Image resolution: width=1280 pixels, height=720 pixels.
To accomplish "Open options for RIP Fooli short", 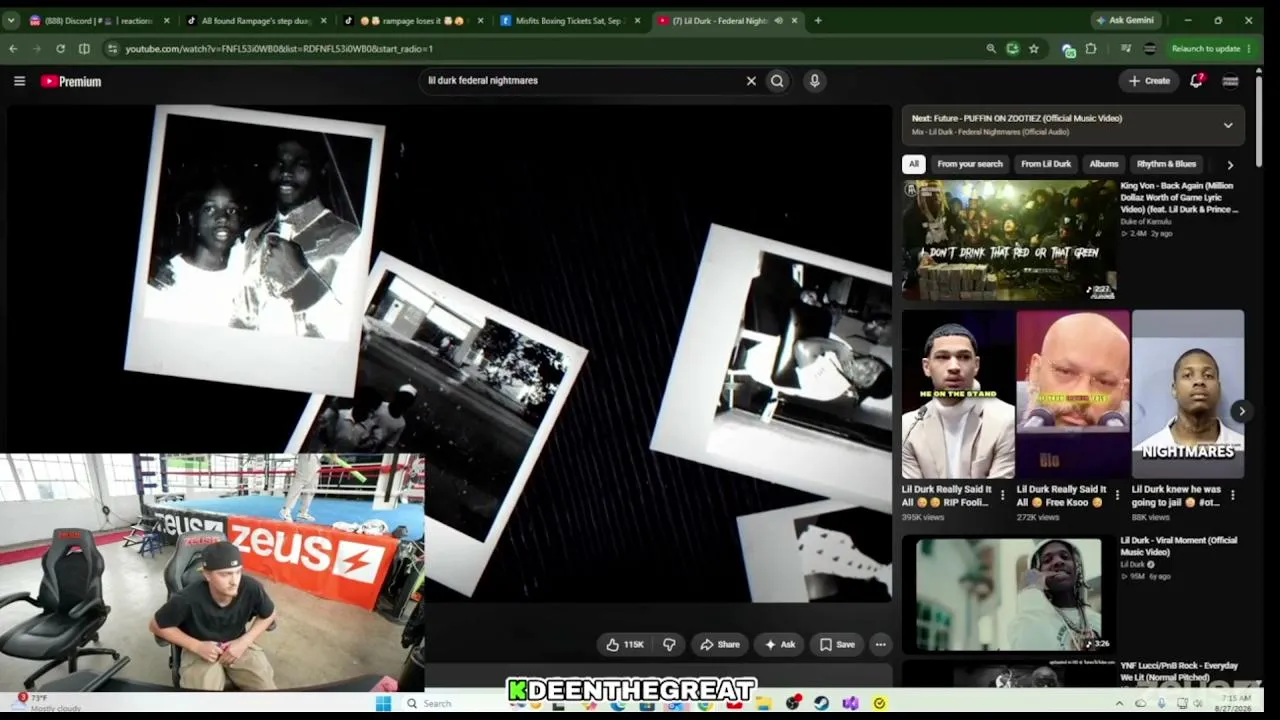I will point(1002,495).
